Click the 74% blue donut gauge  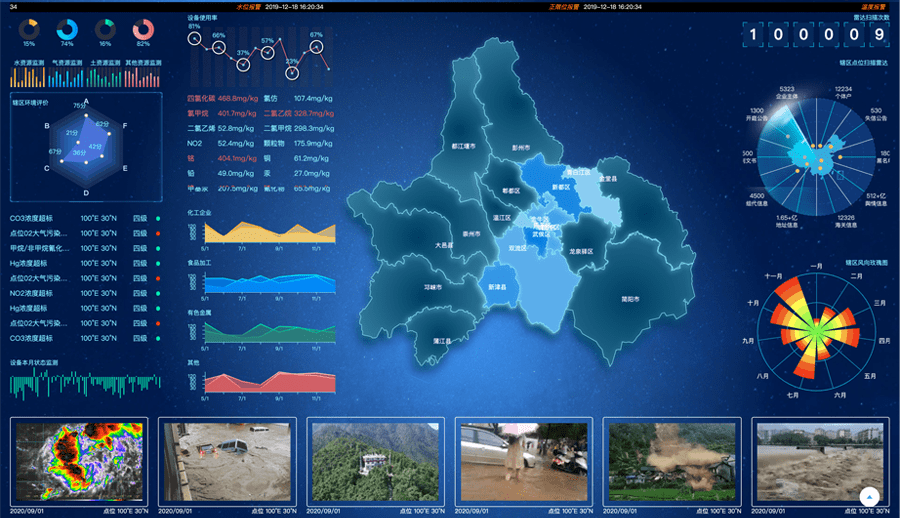pos(67,30)
